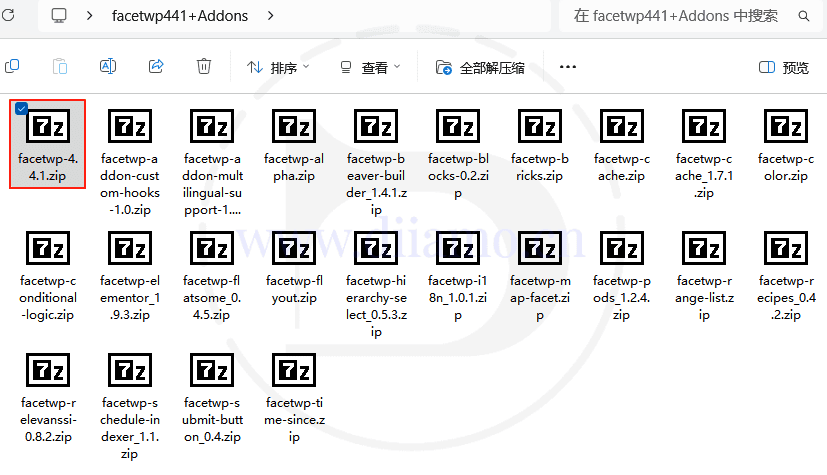Toggle the preview pane button
Image resolution: width=827 pixels, height=475 pixels.
(x=784, y=67)
